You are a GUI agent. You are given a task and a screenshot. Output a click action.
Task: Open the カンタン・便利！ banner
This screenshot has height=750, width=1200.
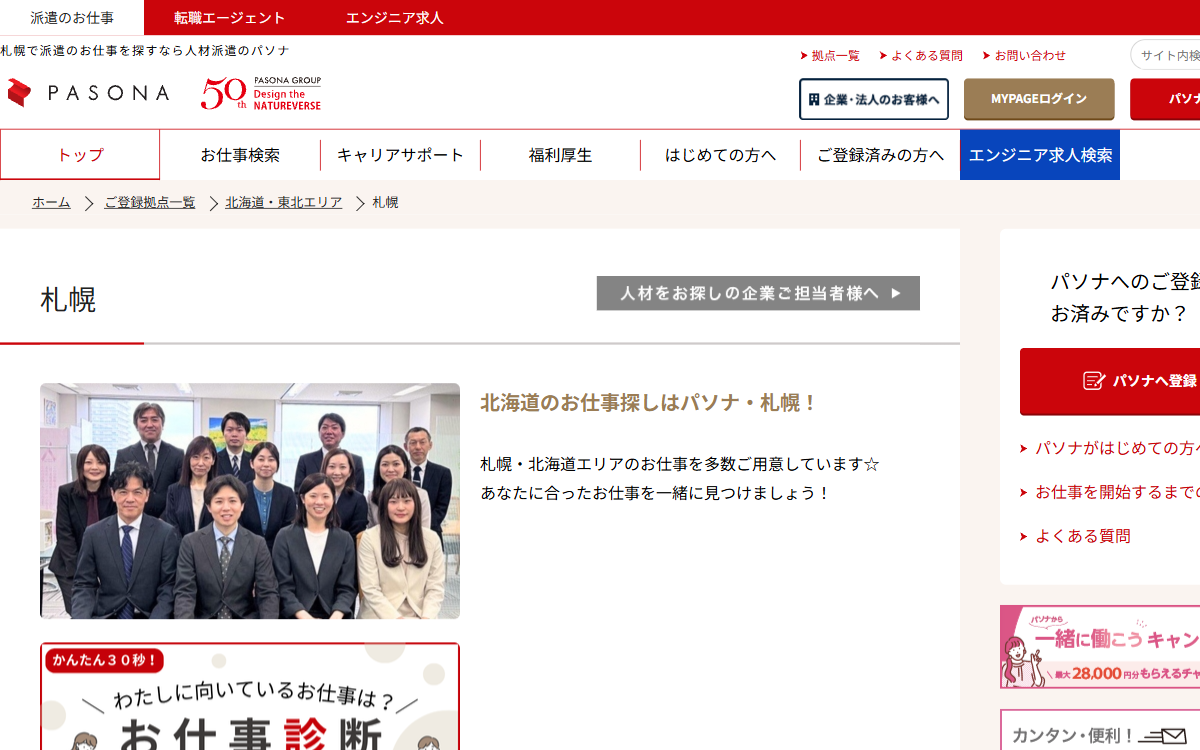pyautogui.click(x=1100, y=730)
